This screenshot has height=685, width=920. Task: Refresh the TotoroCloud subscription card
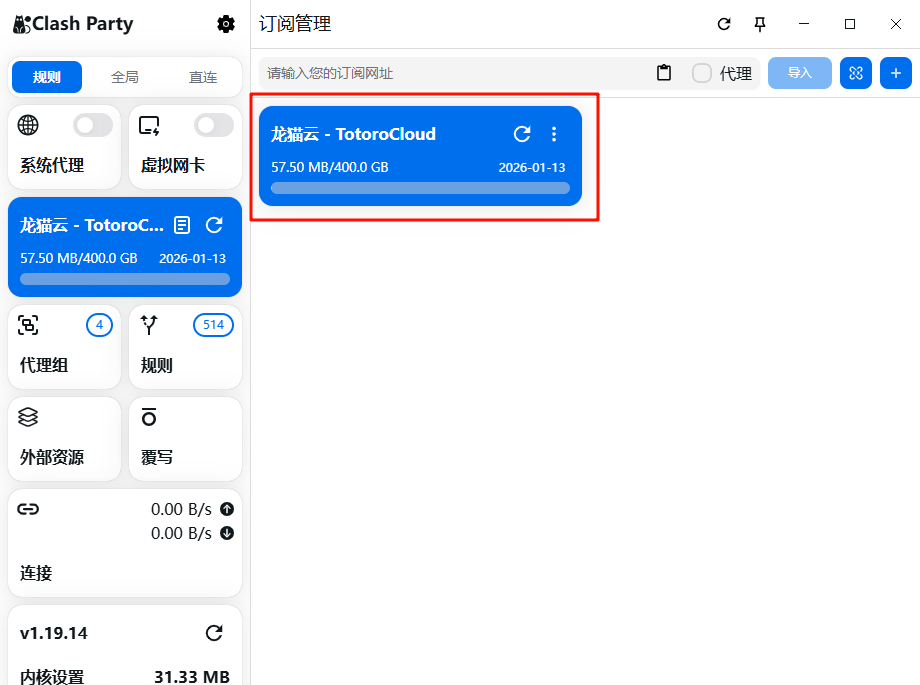click(522, 134)
